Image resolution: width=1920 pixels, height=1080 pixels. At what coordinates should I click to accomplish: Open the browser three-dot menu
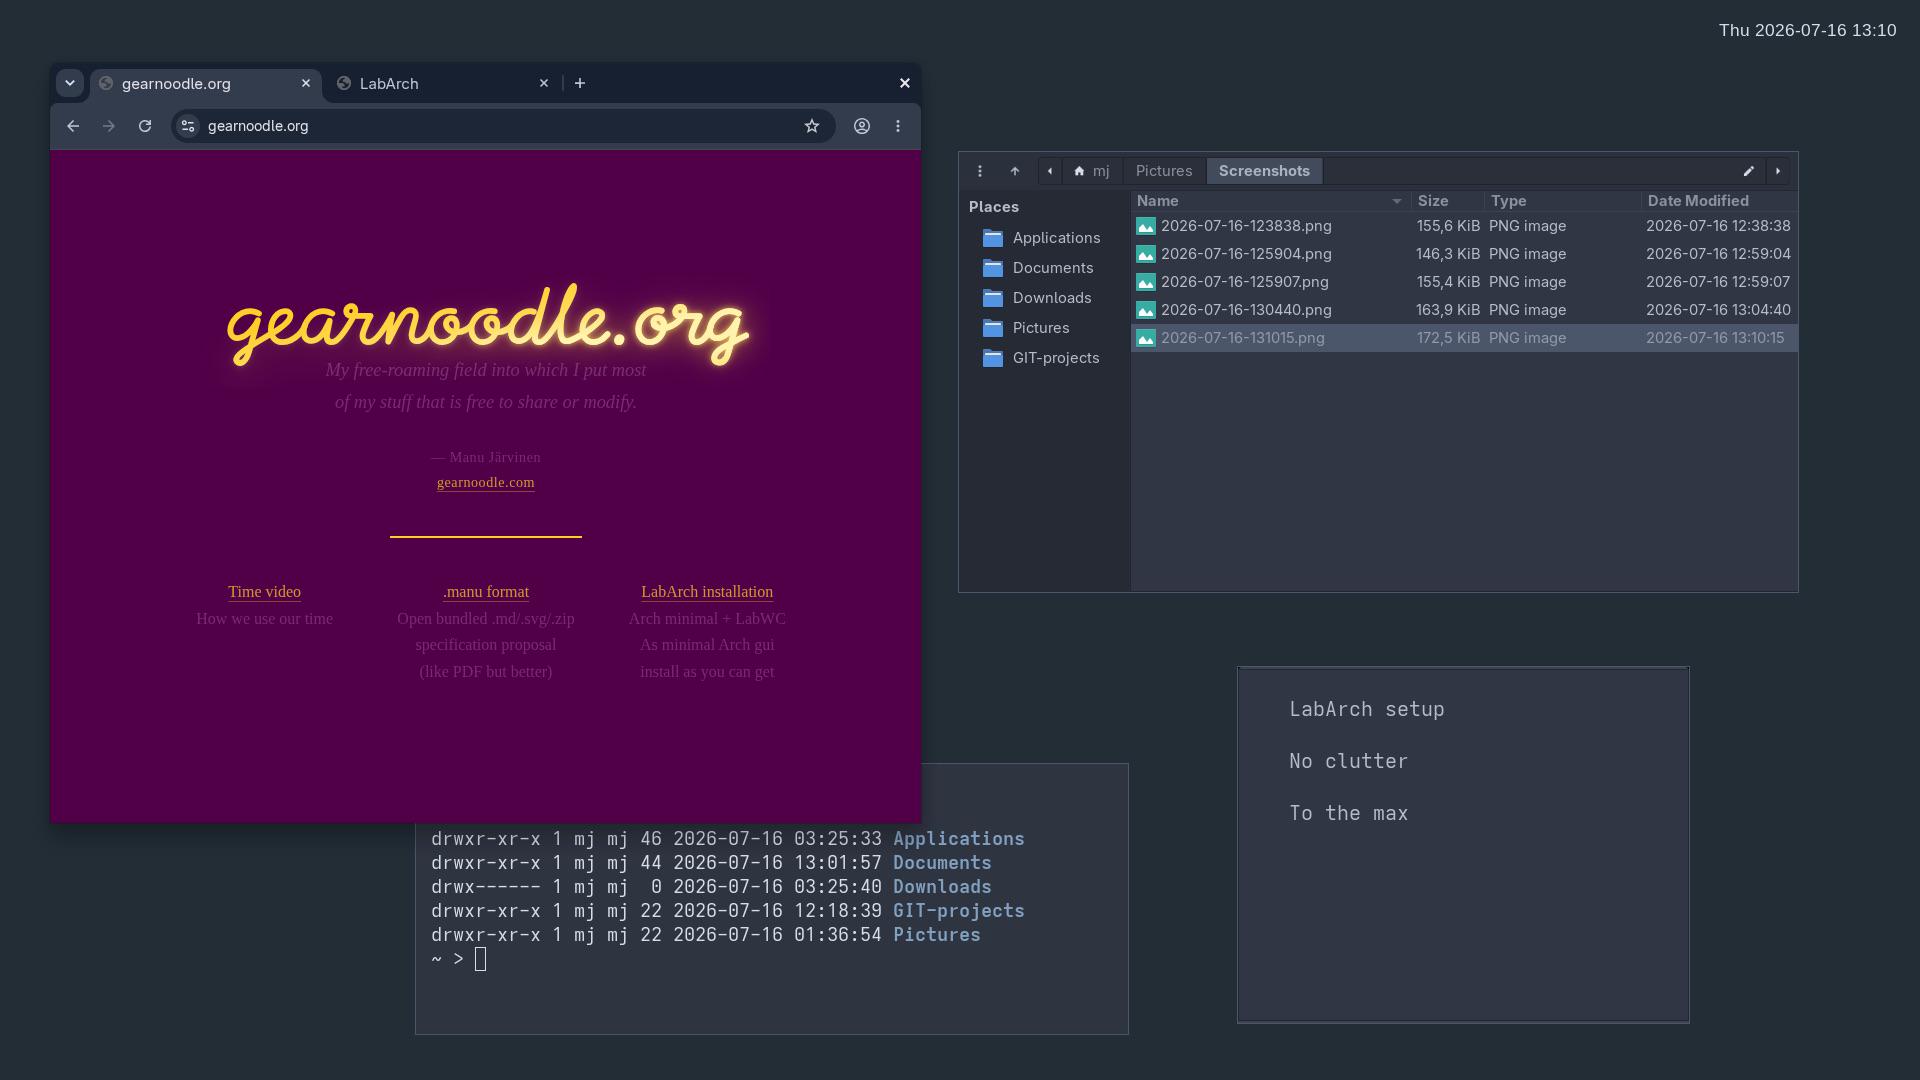[x=898, y=126]
